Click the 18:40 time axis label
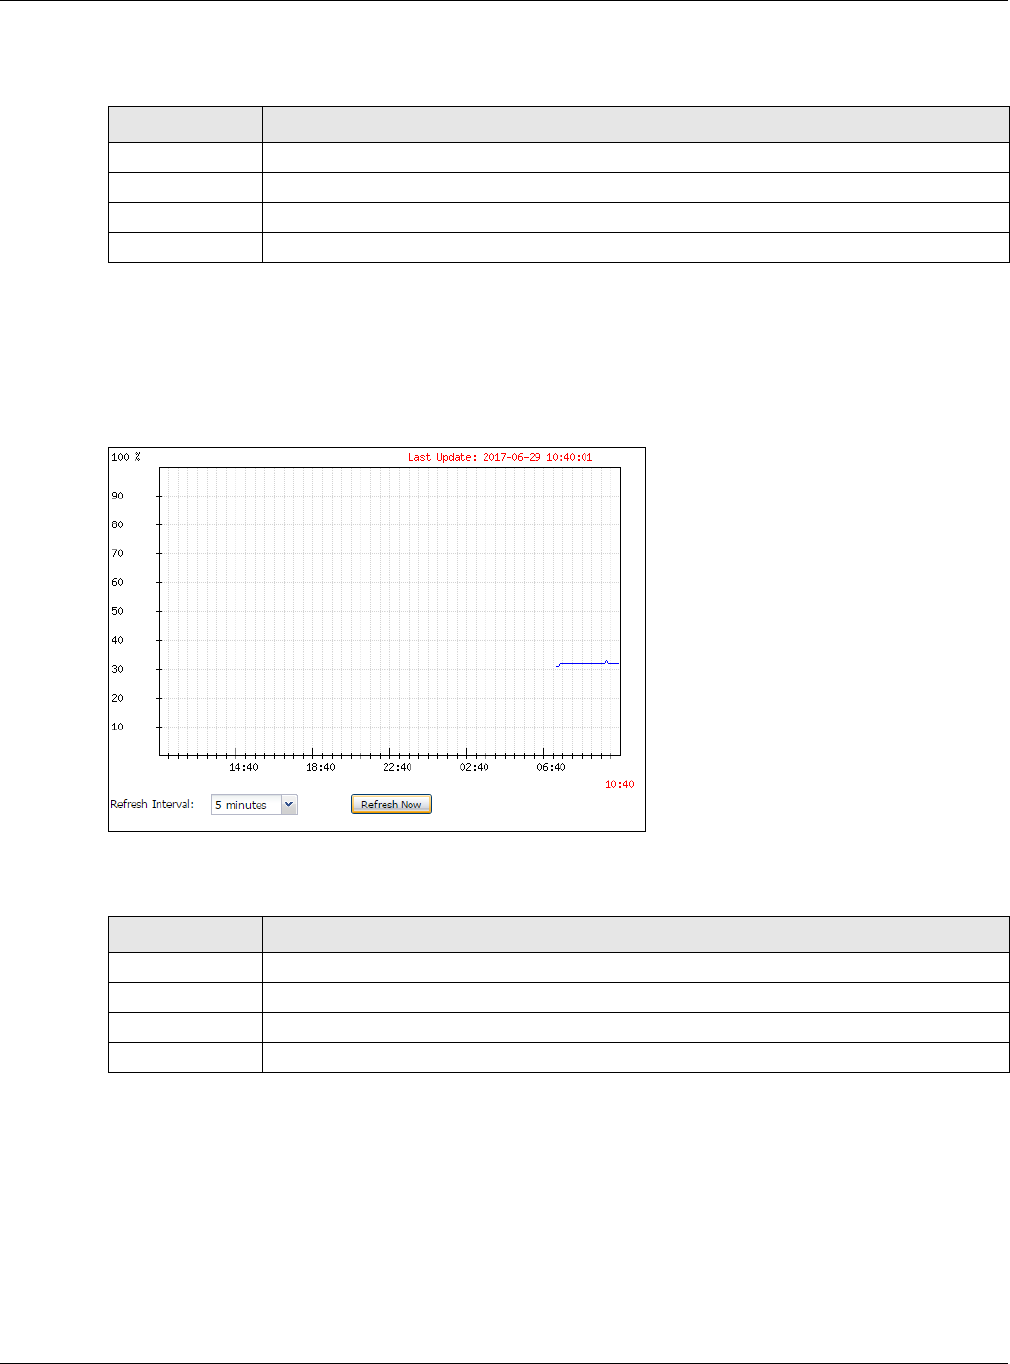Image resolution: width=1010 pixels, height=1364 pixels. click(321, 768)
